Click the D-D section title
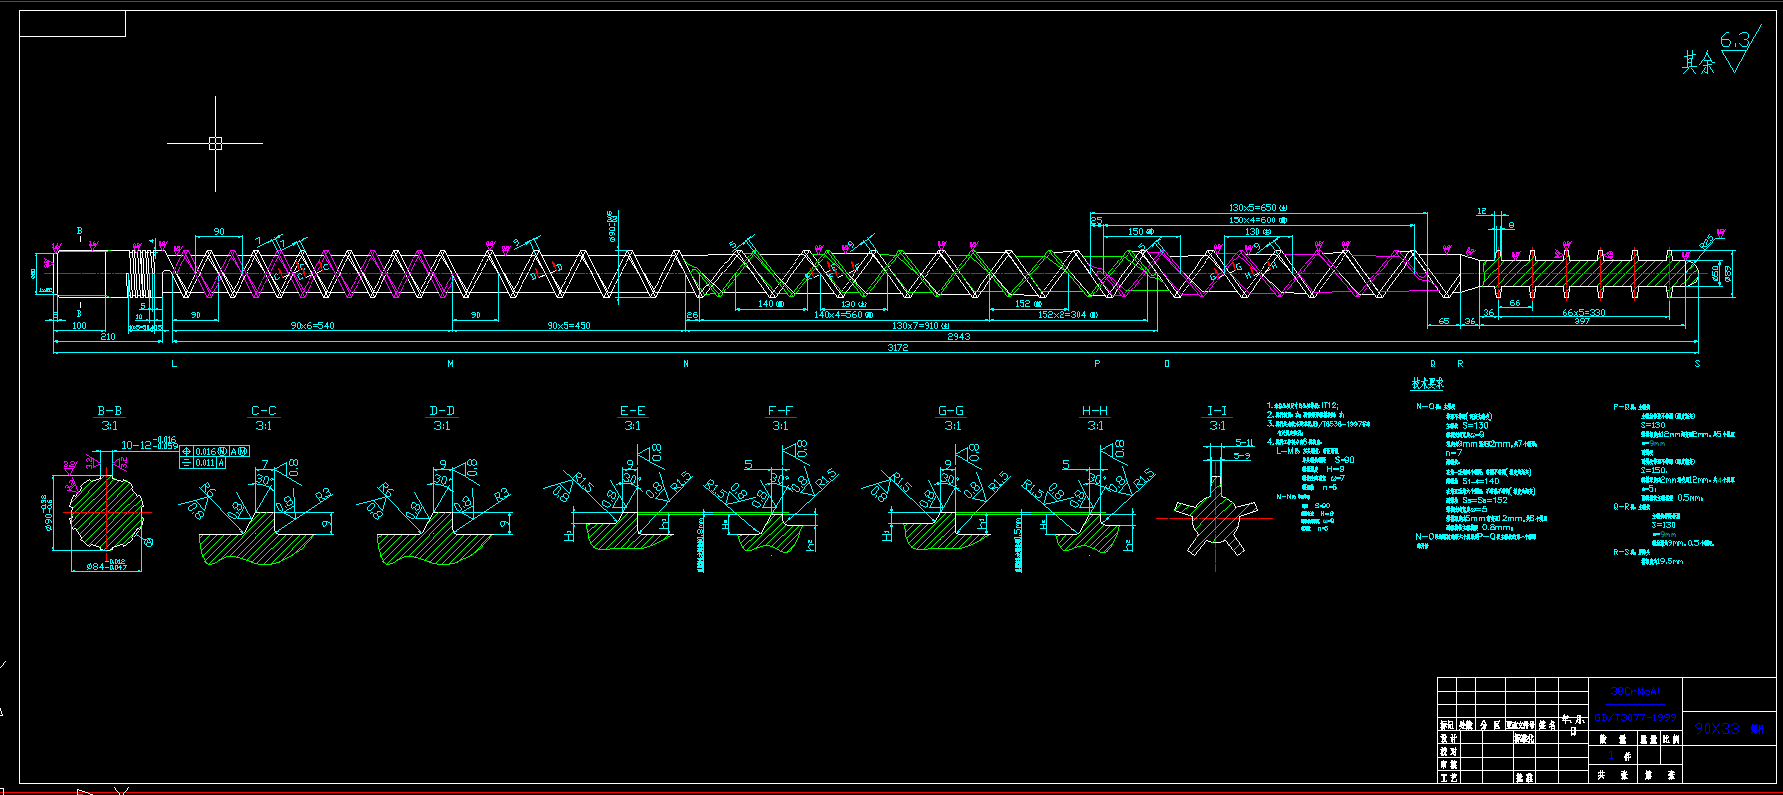The width and height of the screenshot is (1783, 795). (442, 411)
